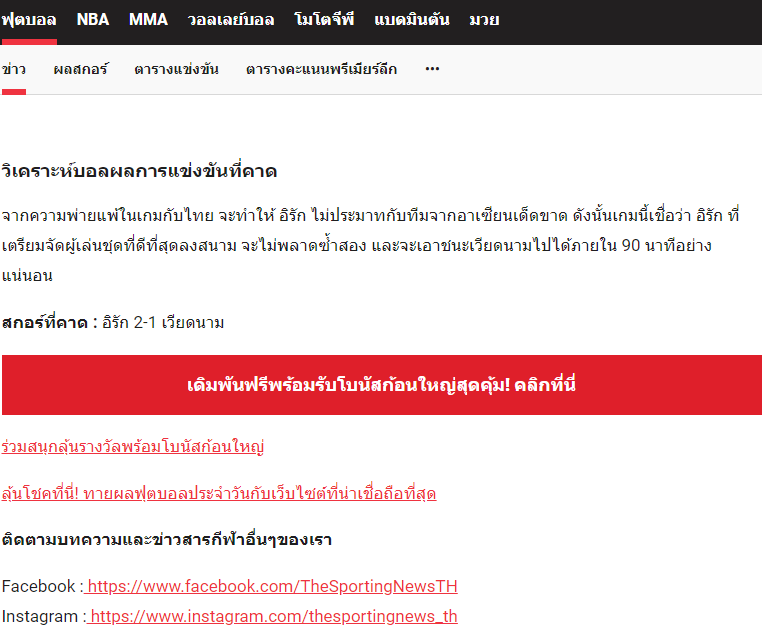Screen dimensions: 762x630
Task: Open the ฟุตบอล sports section
Action: coord(29,20)
